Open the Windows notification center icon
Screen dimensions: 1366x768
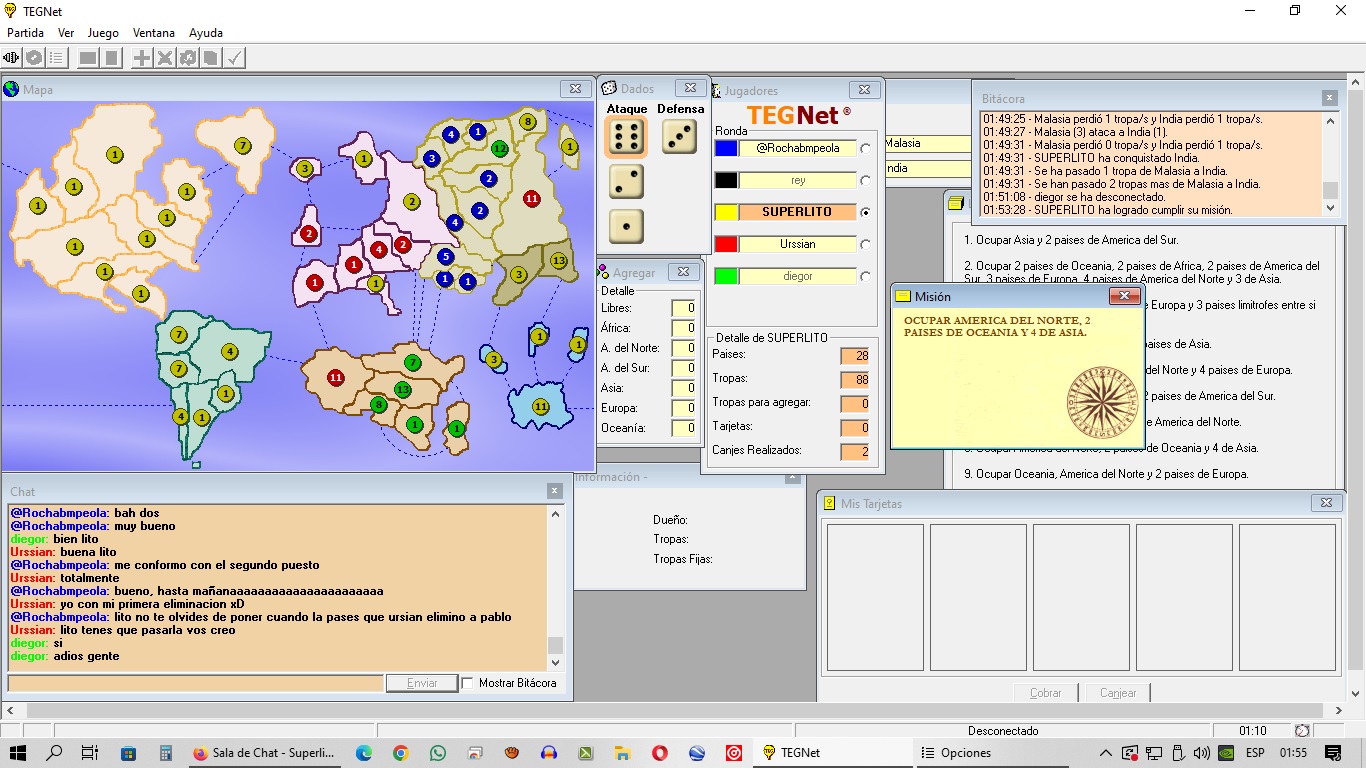point(1333,753)
